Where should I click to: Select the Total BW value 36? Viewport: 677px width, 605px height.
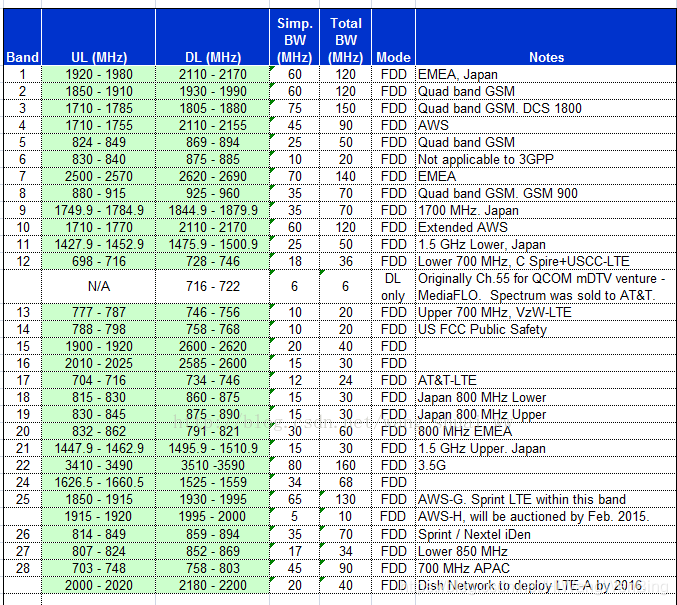[x=345, y=261]
